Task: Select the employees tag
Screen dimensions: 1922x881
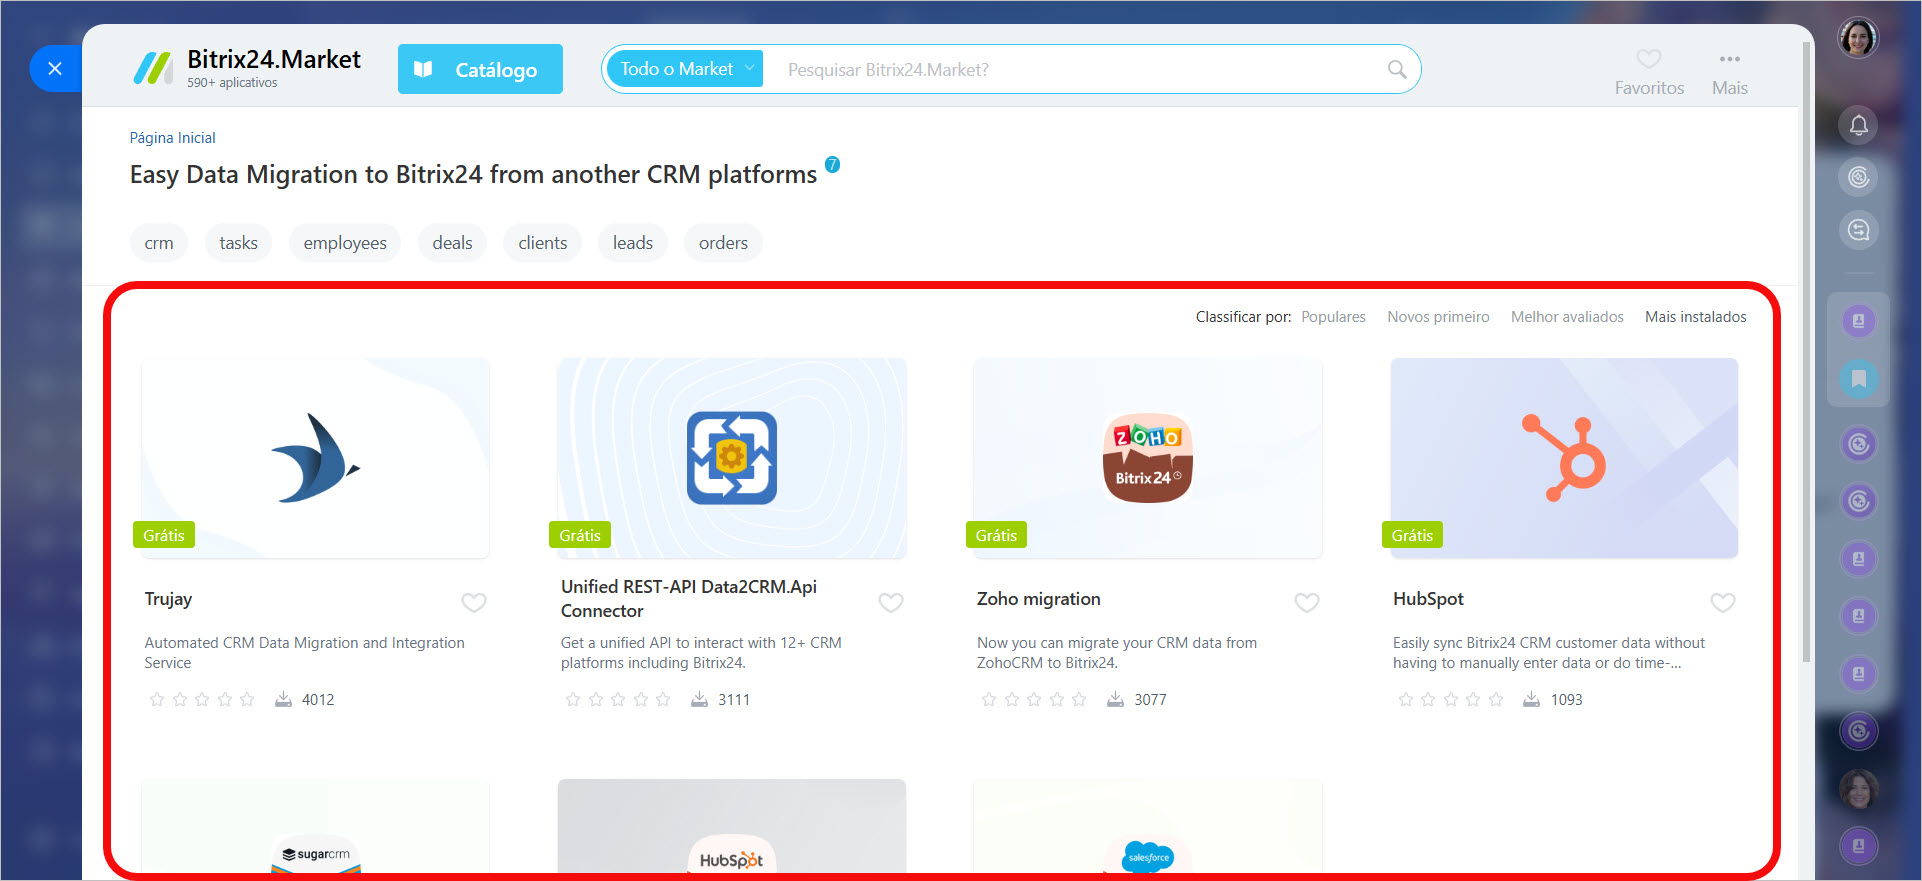Action: point(345,243)
